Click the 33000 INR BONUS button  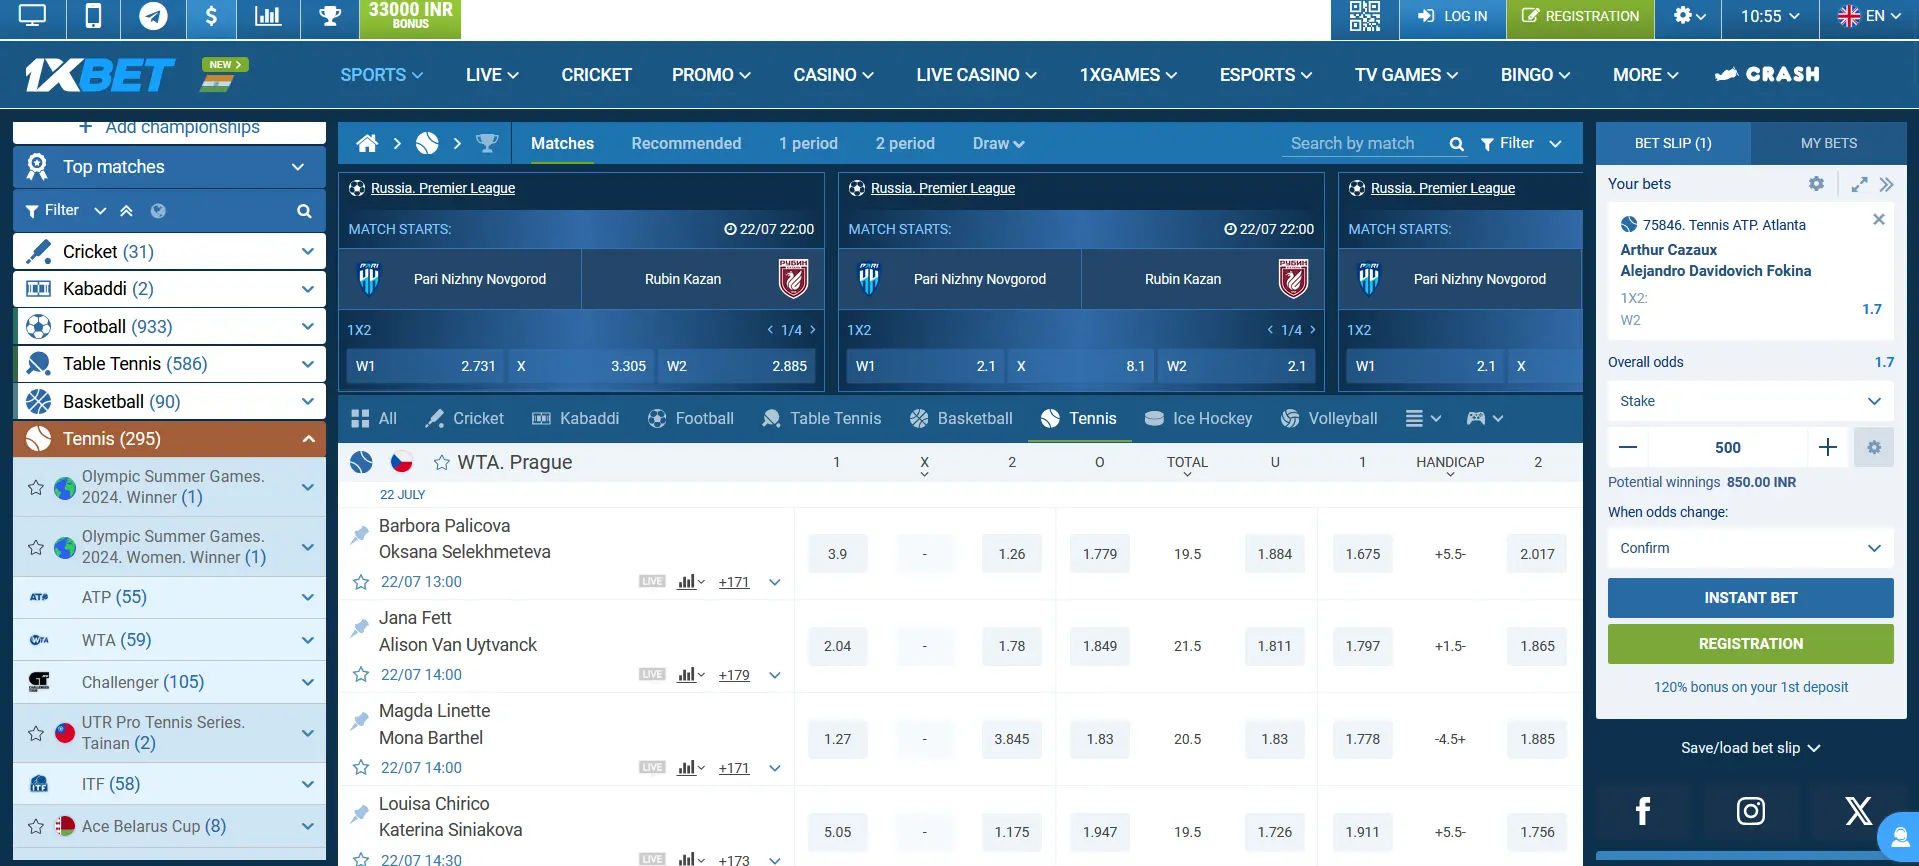(x=410, y=17)
